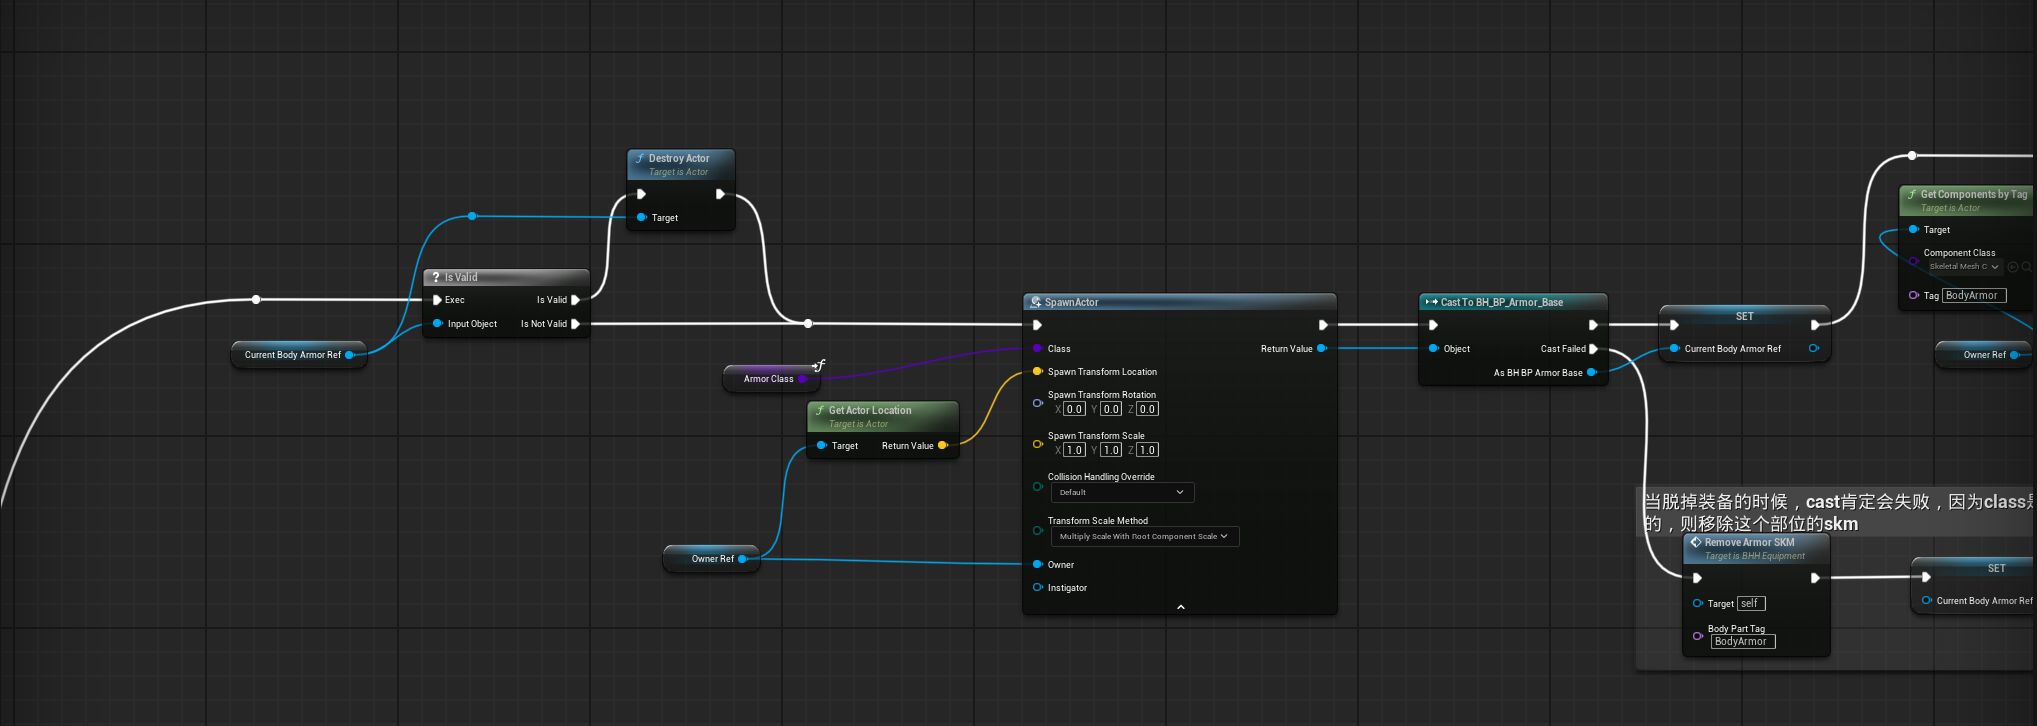Click the Destroy Actor Target pin
Viewport: 2037px width, 726px height.
(x=642, y=217)
